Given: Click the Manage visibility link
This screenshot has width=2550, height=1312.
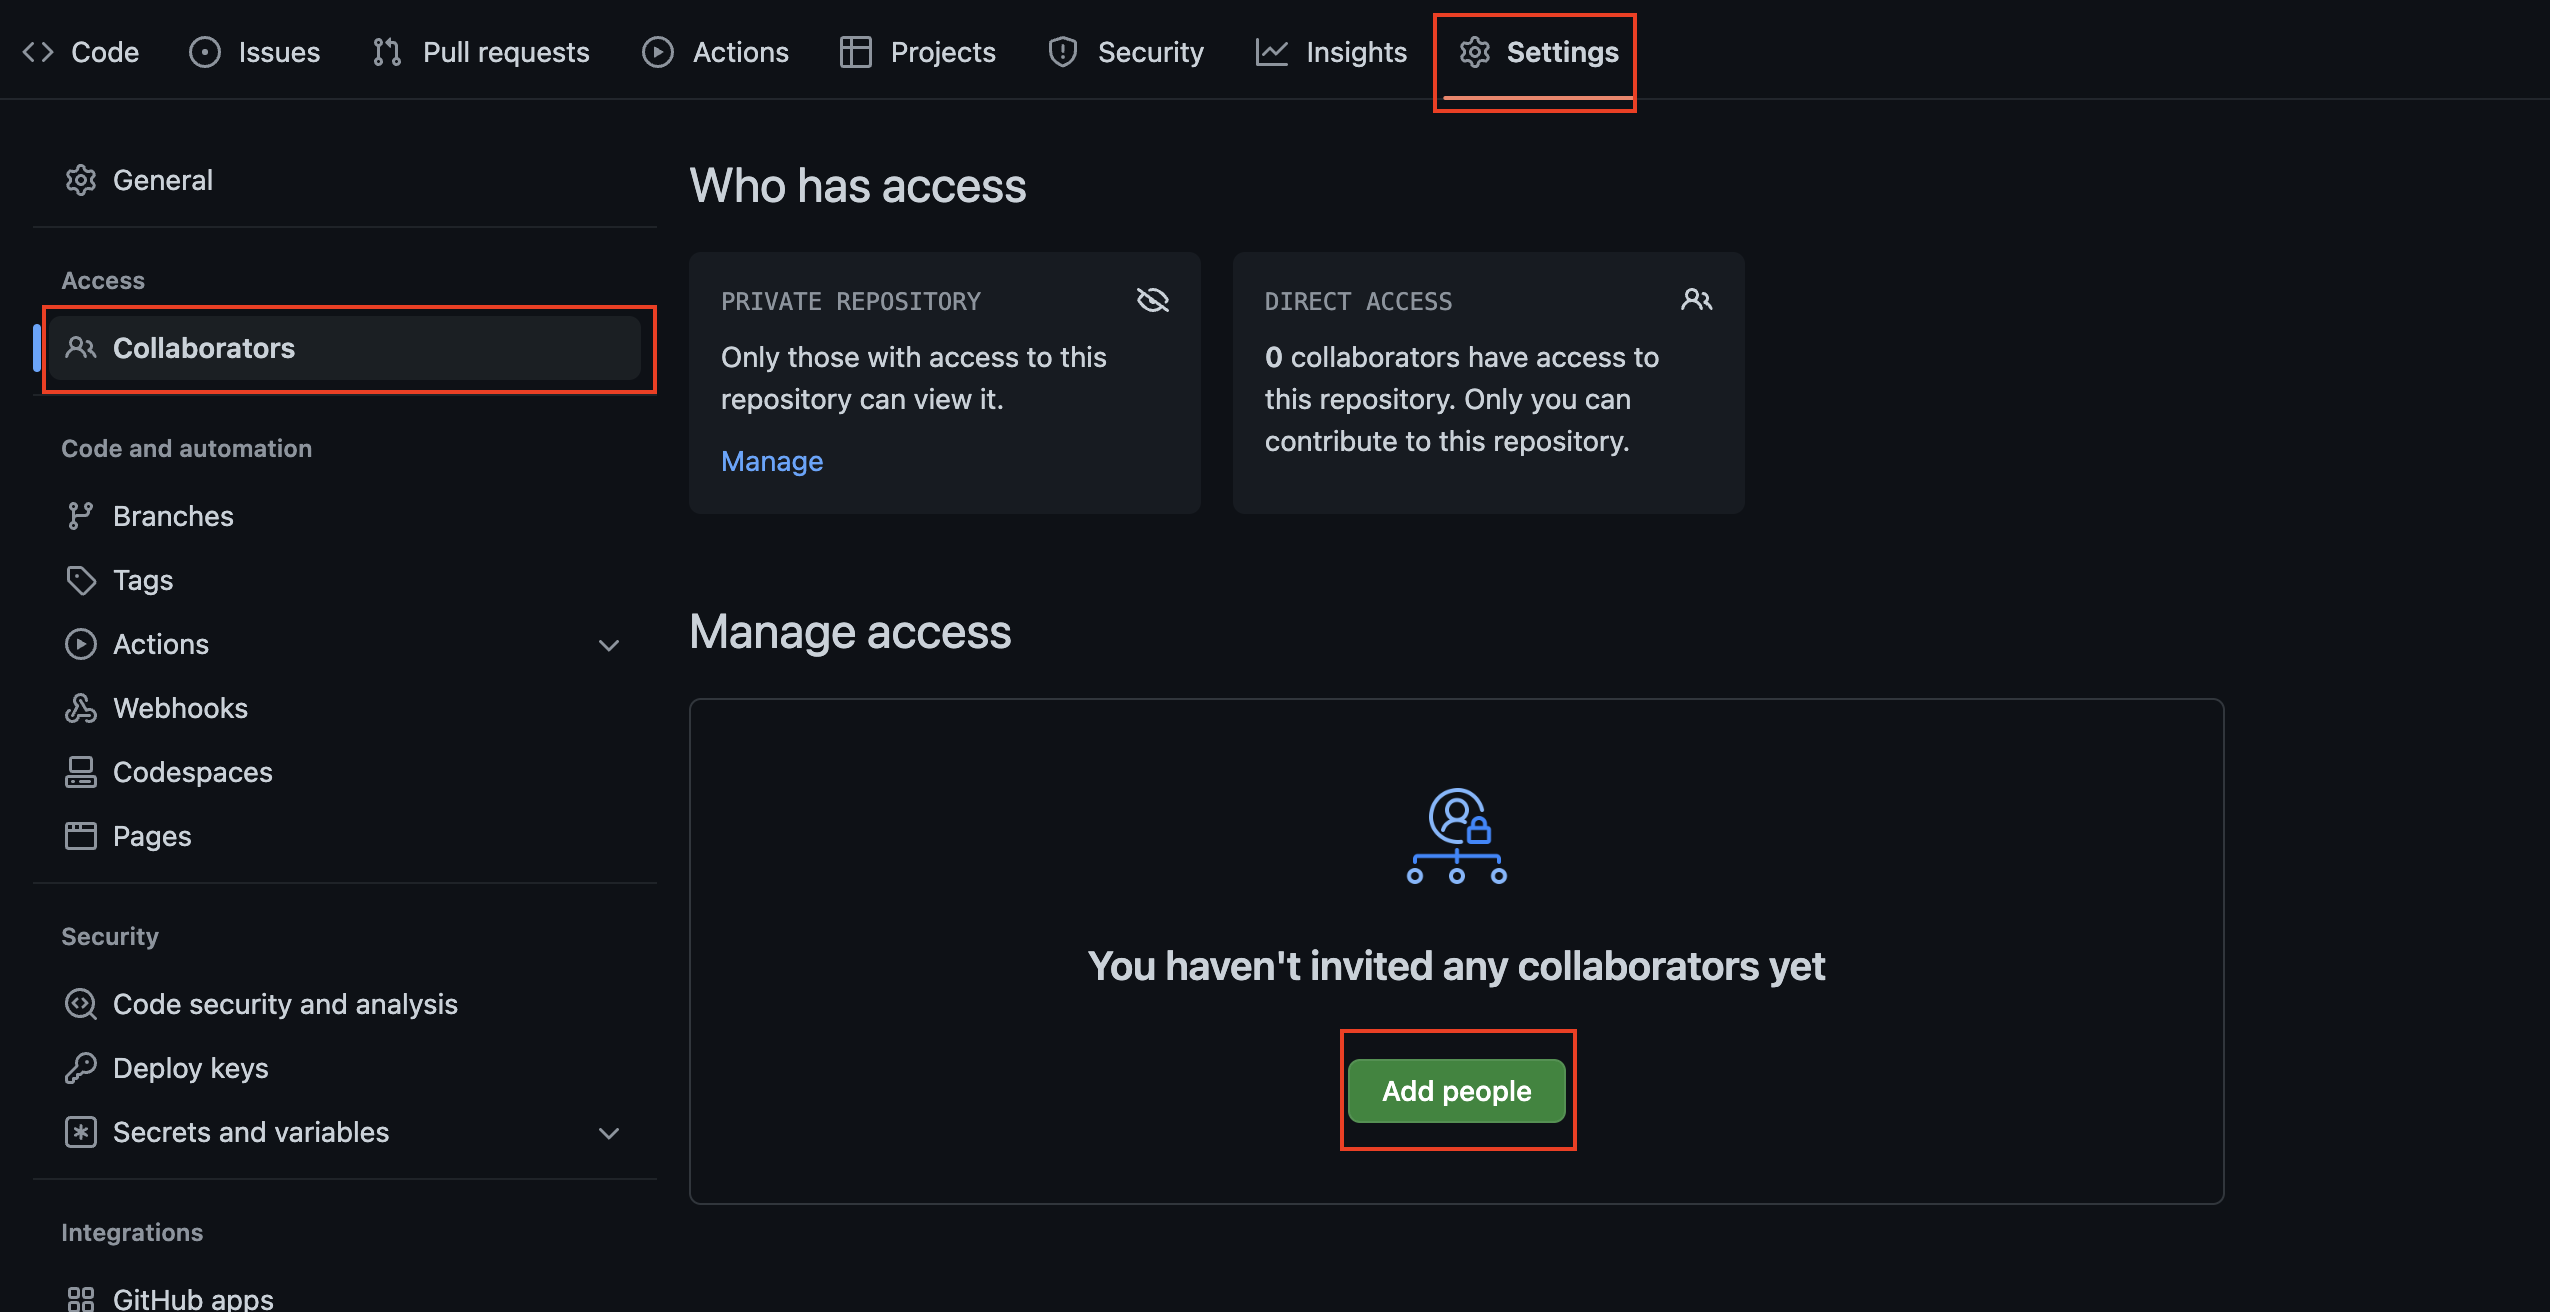Looking at the screenshot, I should 771,461.
